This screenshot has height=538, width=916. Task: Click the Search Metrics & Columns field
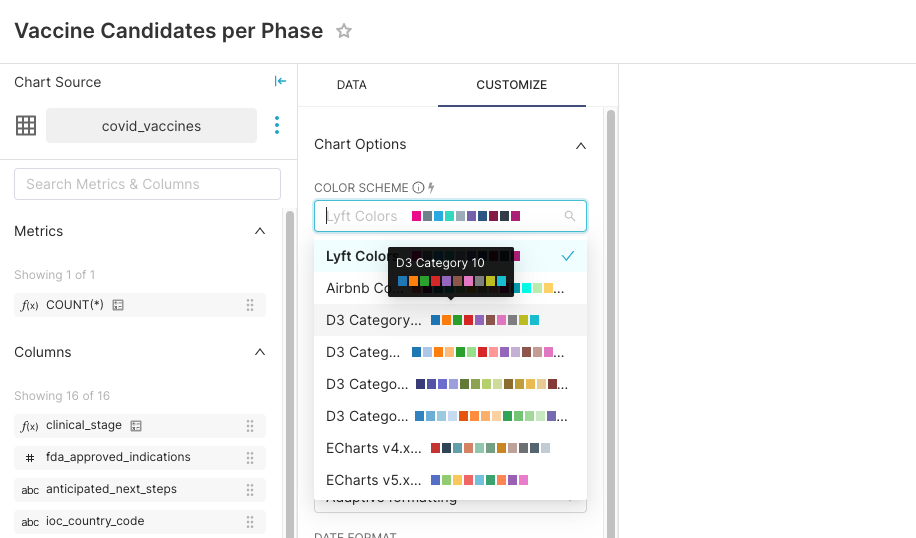point(147,184)
